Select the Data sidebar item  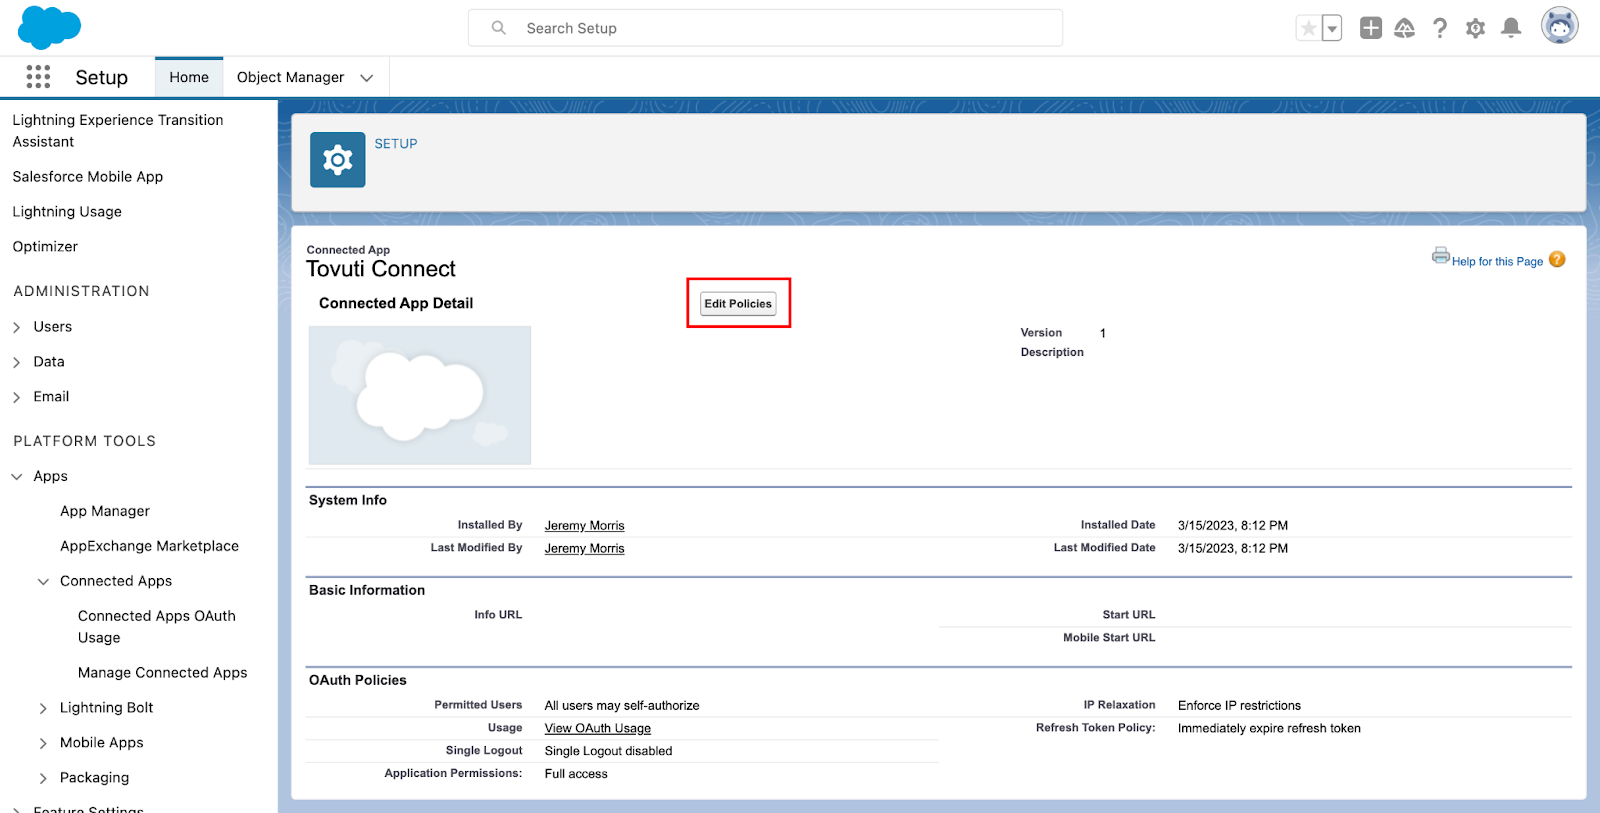coord(49,362)
